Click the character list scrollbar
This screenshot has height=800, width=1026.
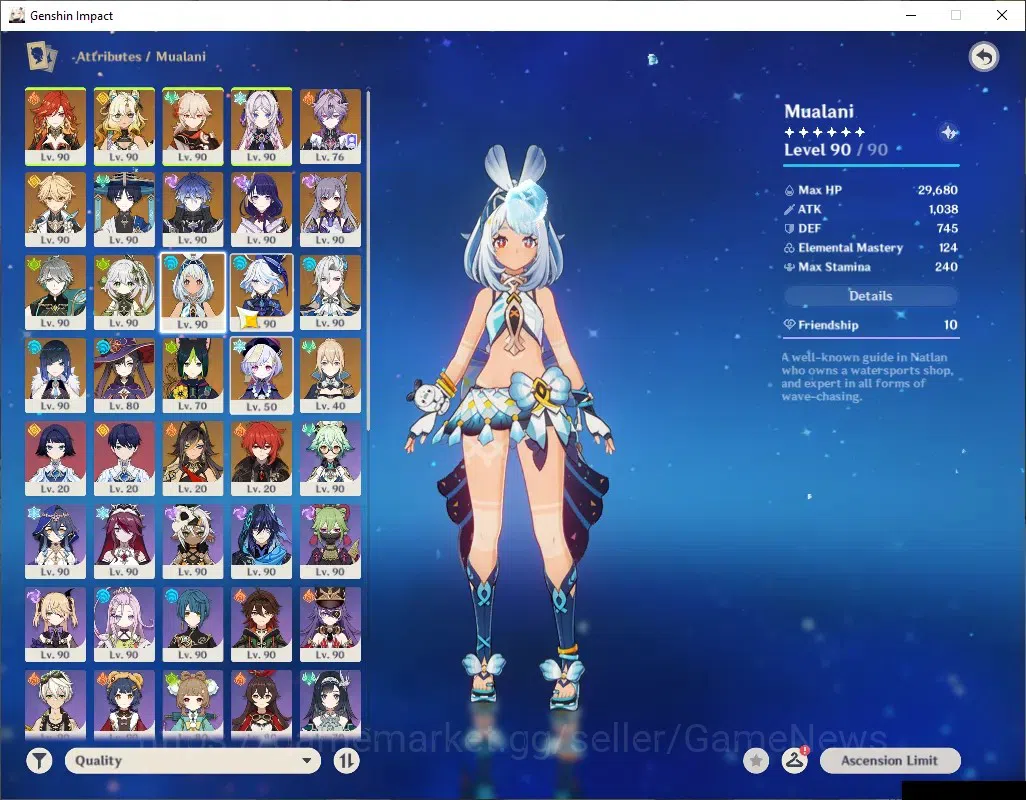click(368, 260)
